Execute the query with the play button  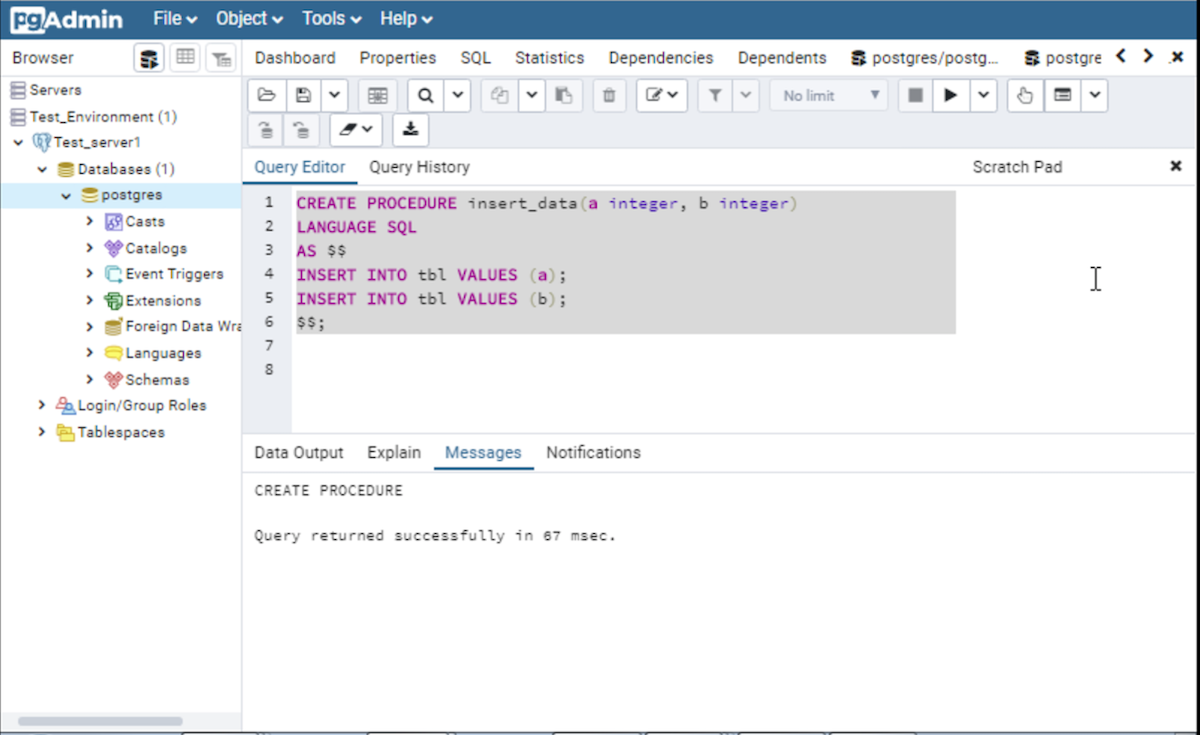(951, 96)
